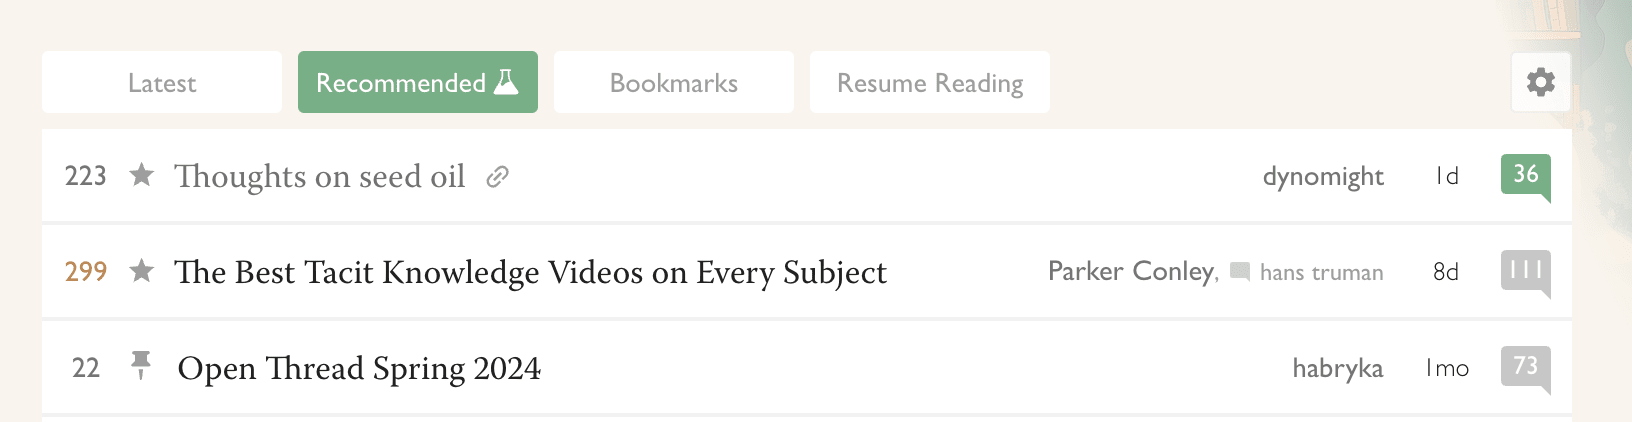The height and width of the screenshot is (422, 1632).
Task: Click the pin icon on Open Thread row
Action: (x=141, y=366)
